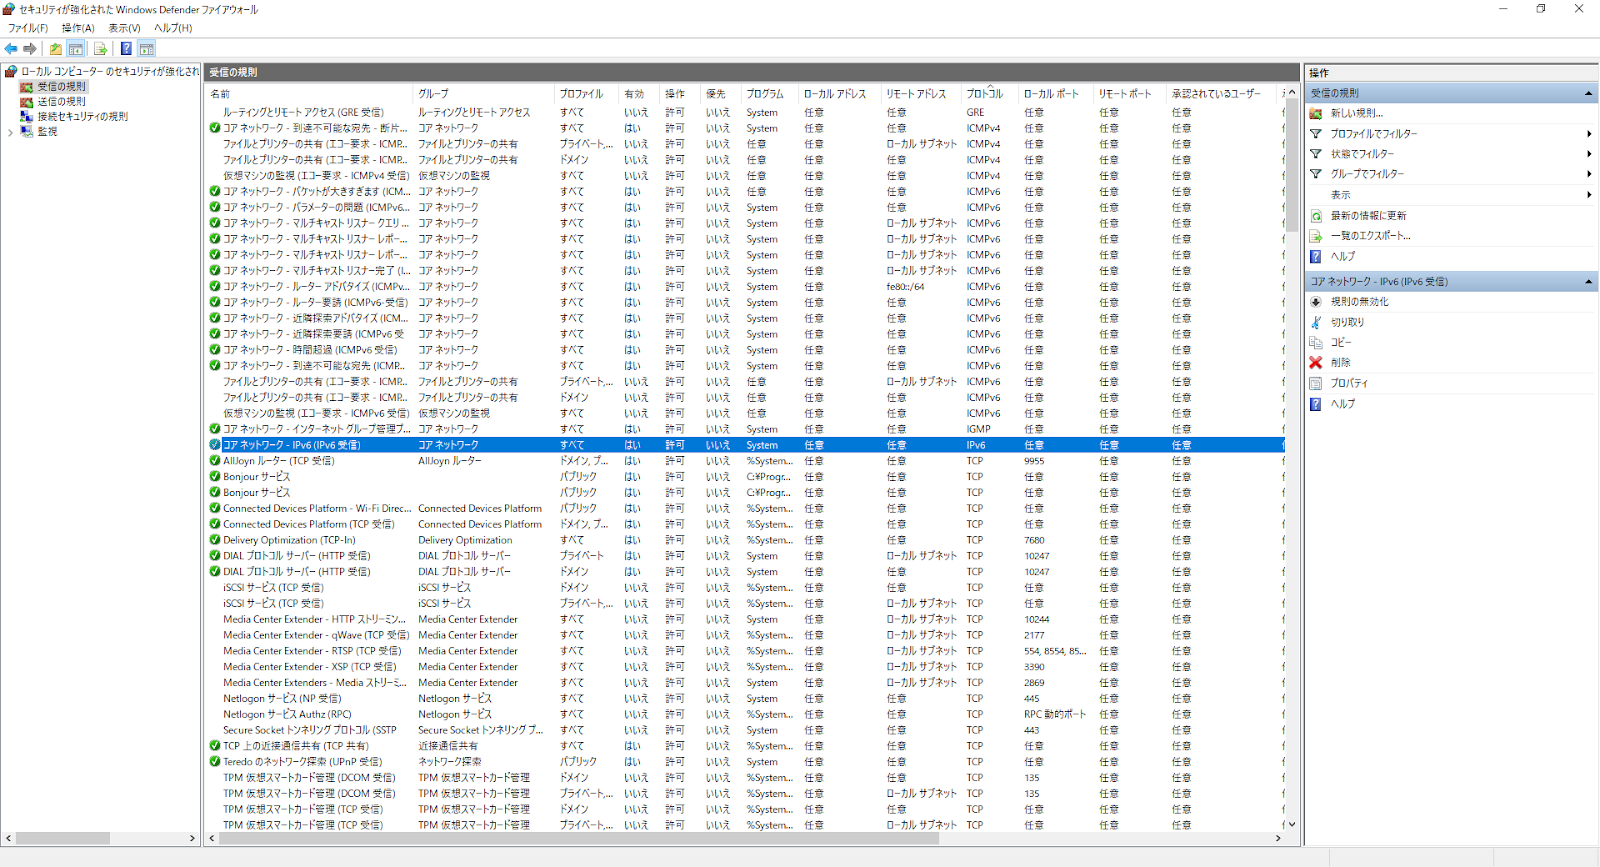
Task: Open the ヘルプ(H) menu
Action: [x=173, y=28]
